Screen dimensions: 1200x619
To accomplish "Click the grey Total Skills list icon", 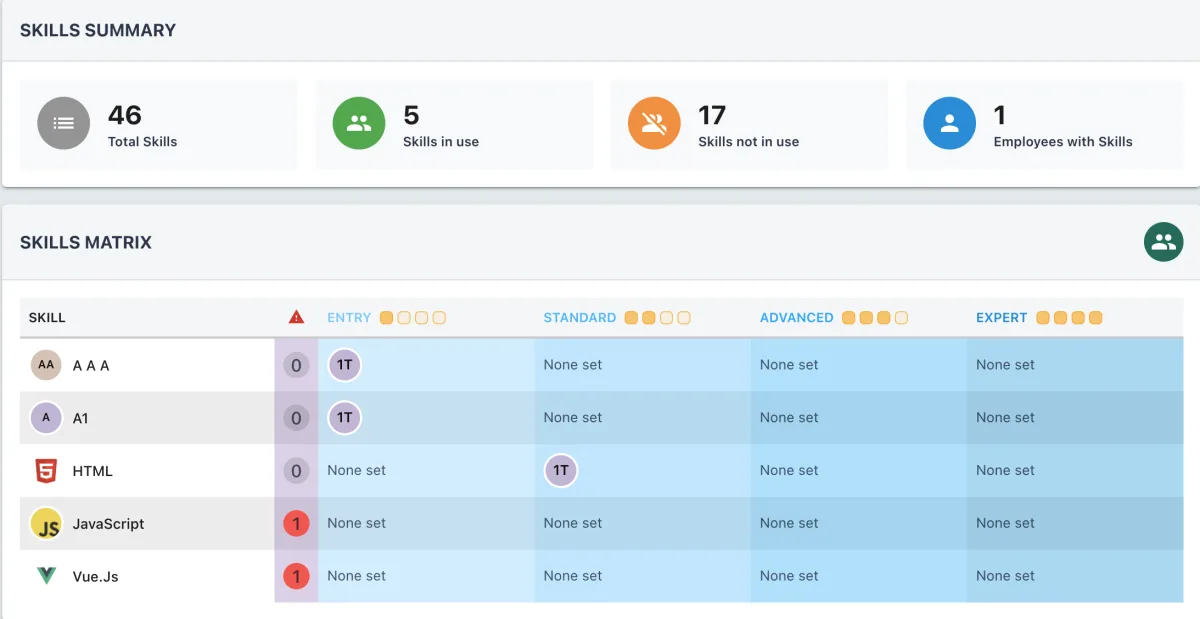I will click(64, 123).
